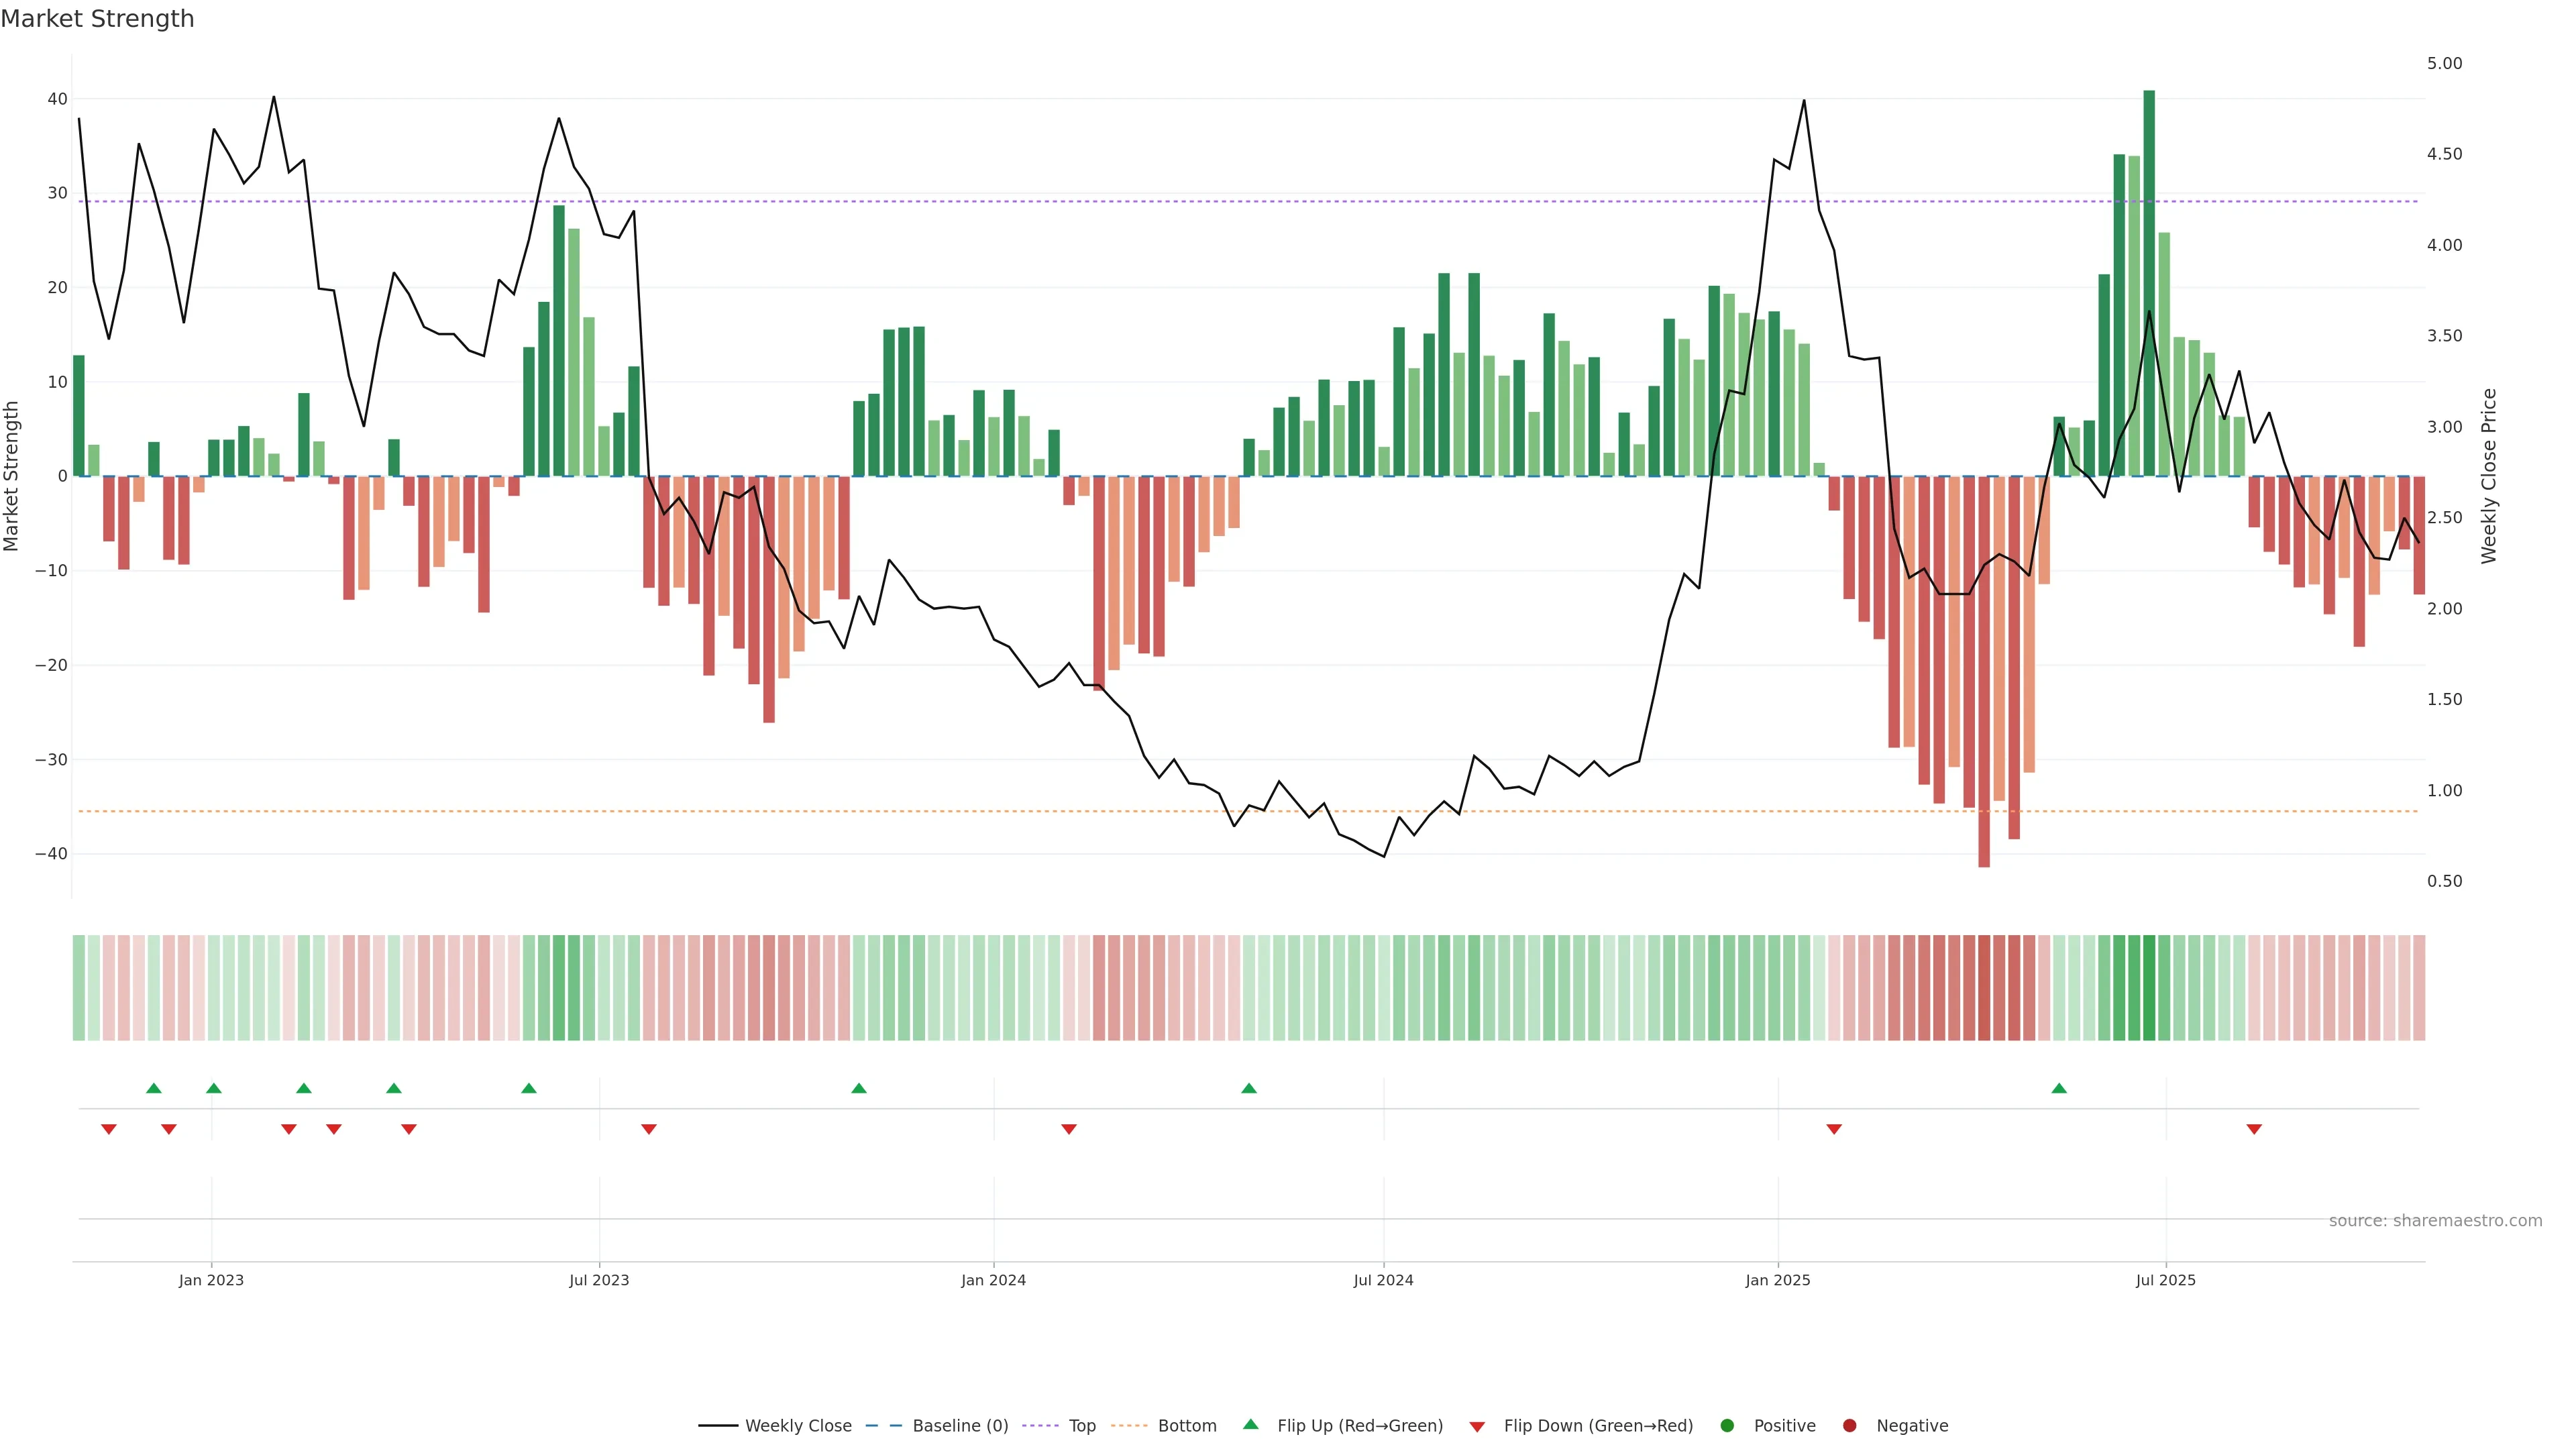Click the Jul 2025 x-axis label

[2165, 1280]
